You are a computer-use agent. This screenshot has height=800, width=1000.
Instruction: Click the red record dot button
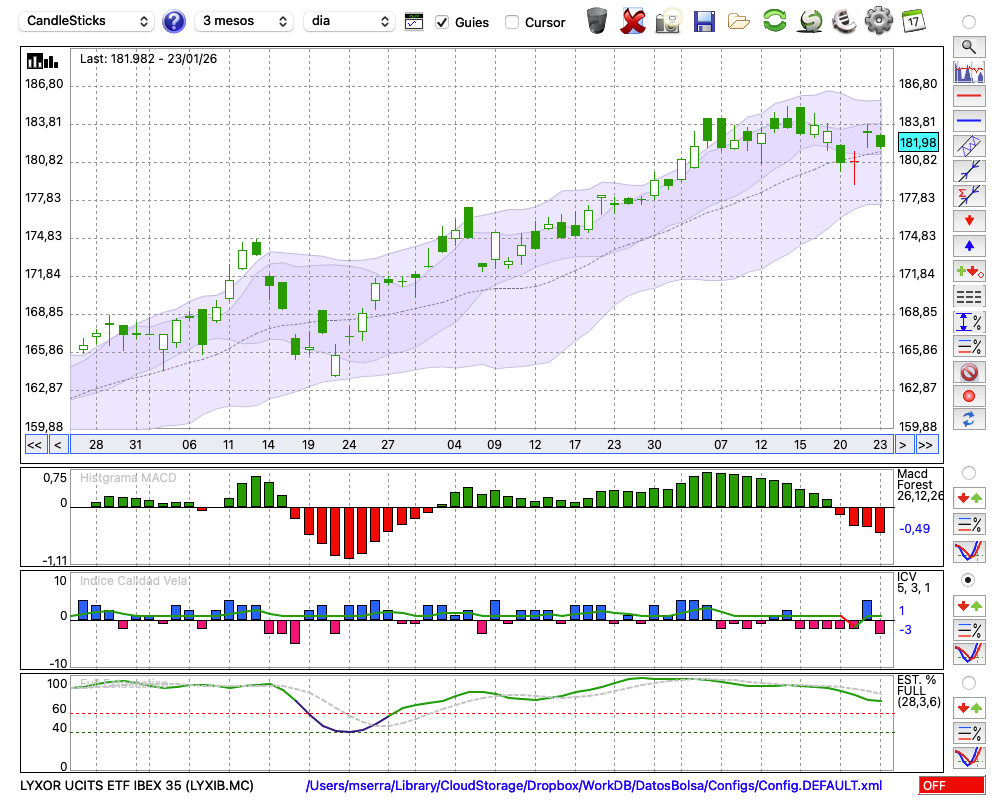969,396
